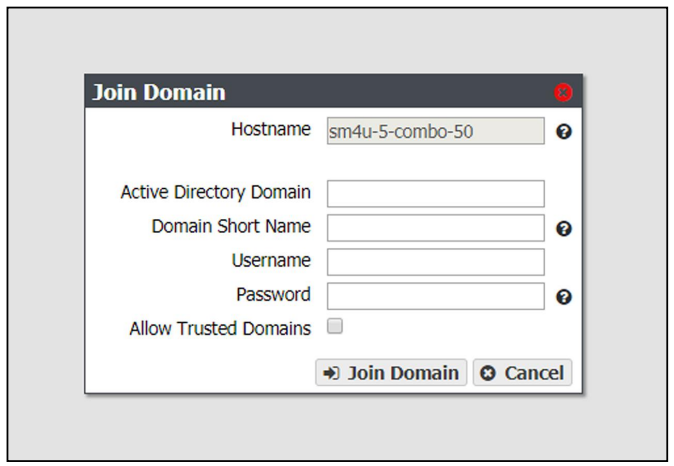Click the Username label text
The height and width of the screenshot is (466, 674).
[271, 260]
